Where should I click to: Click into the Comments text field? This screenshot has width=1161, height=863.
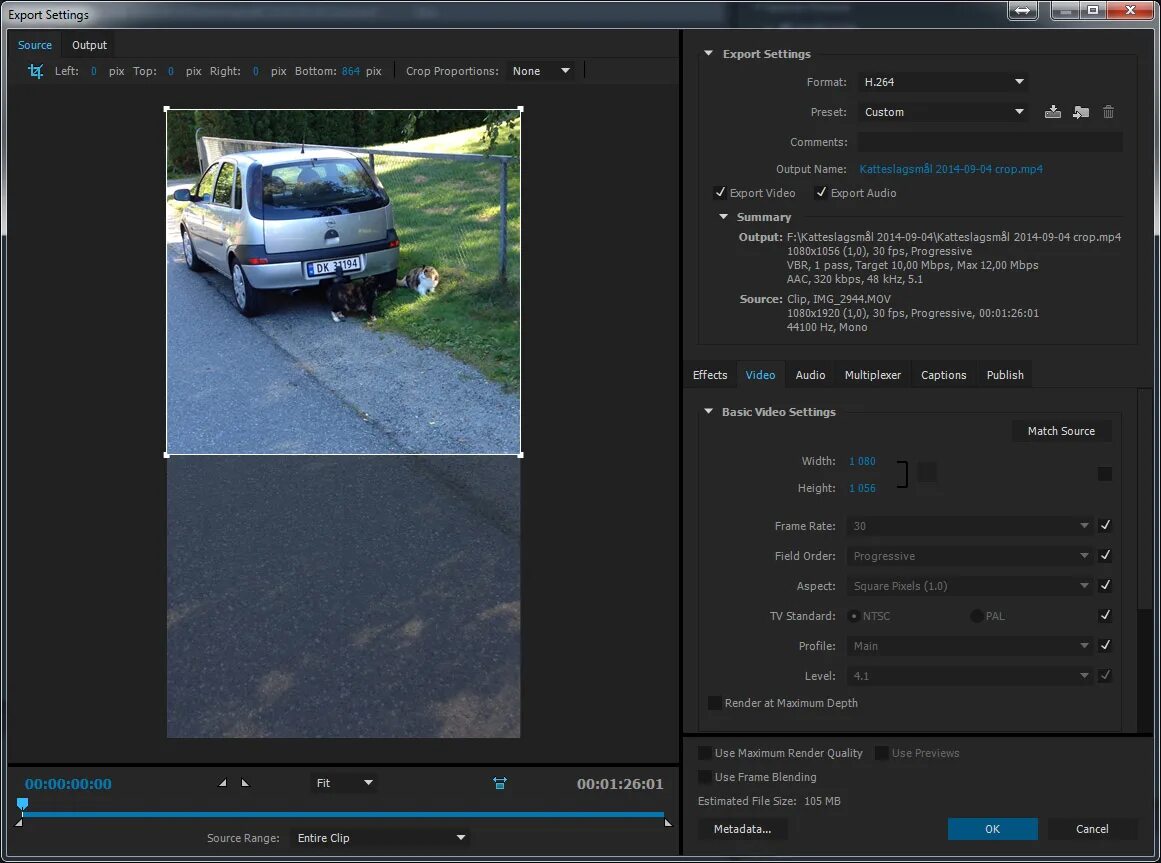(x=989, y=142)
